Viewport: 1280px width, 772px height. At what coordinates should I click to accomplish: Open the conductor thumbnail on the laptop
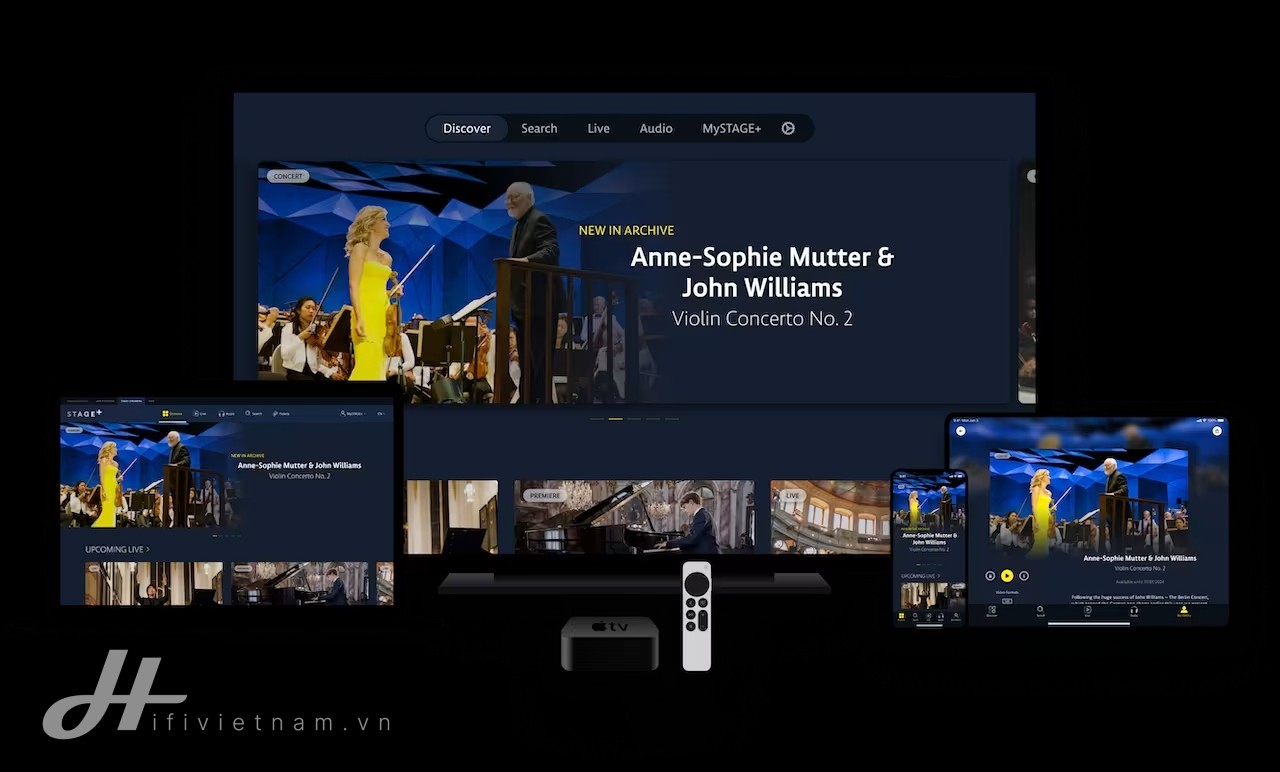(x=154, y=583)
